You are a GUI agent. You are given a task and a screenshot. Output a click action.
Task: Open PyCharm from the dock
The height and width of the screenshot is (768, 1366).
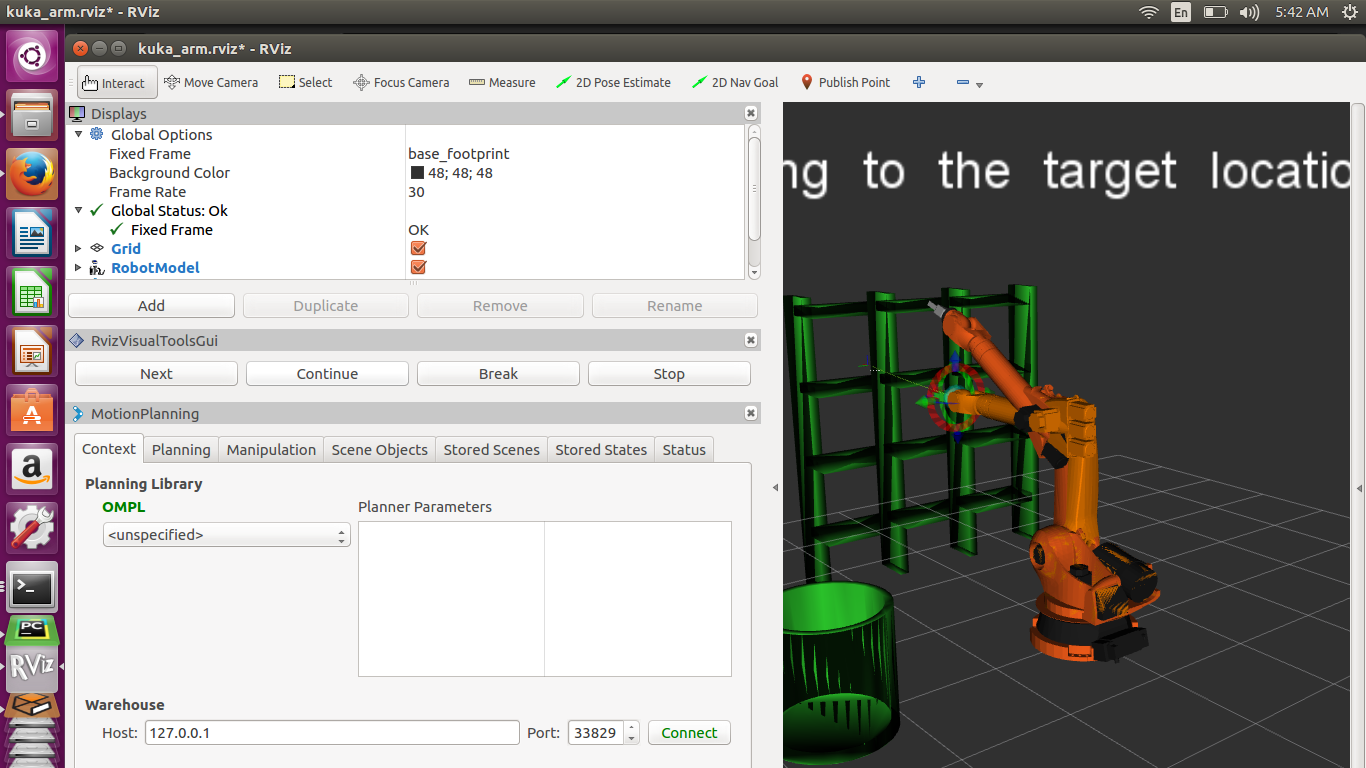(x=33, y=630)
